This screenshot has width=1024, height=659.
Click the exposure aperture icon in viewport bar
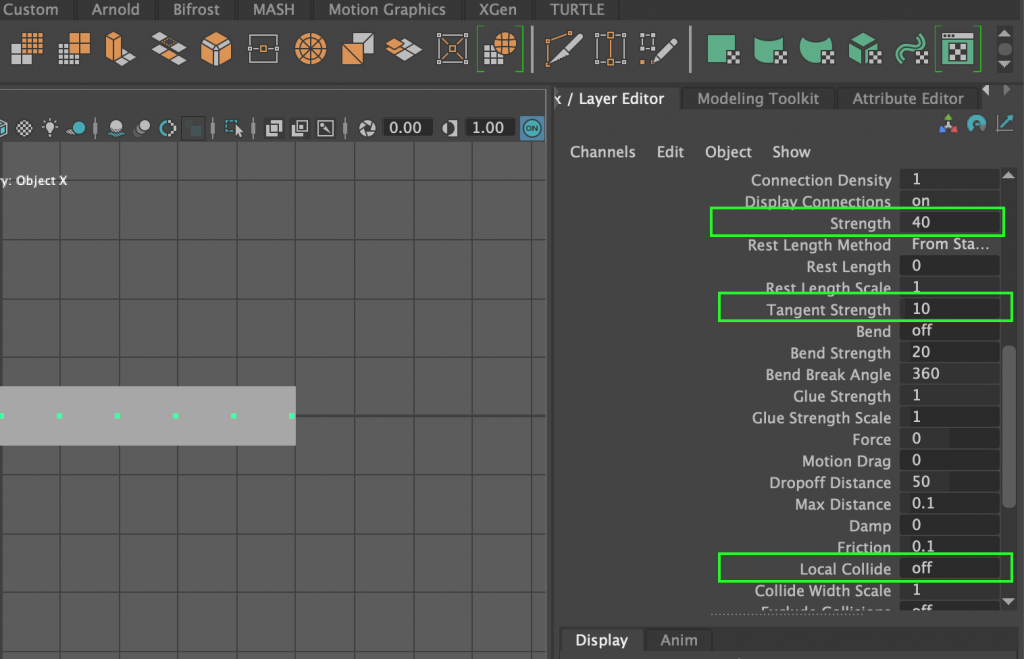(x=368, y=128)
